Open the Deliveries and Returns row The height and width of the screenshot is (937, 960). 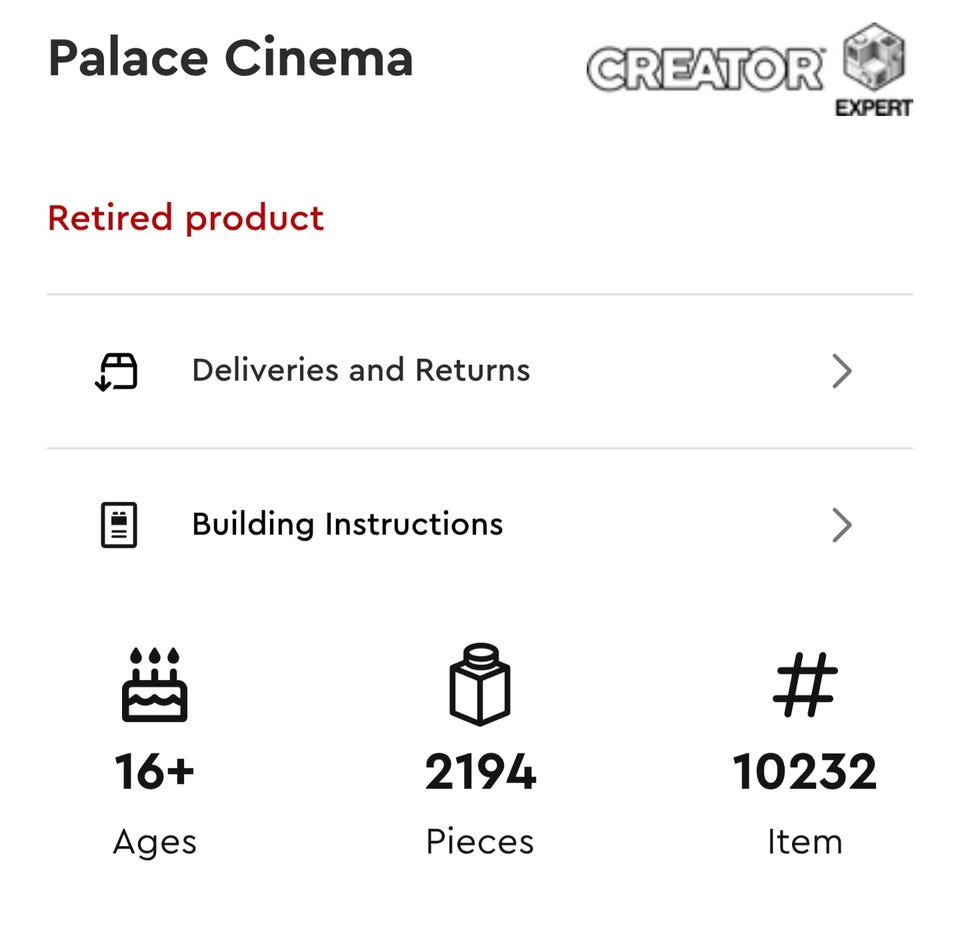361,371
